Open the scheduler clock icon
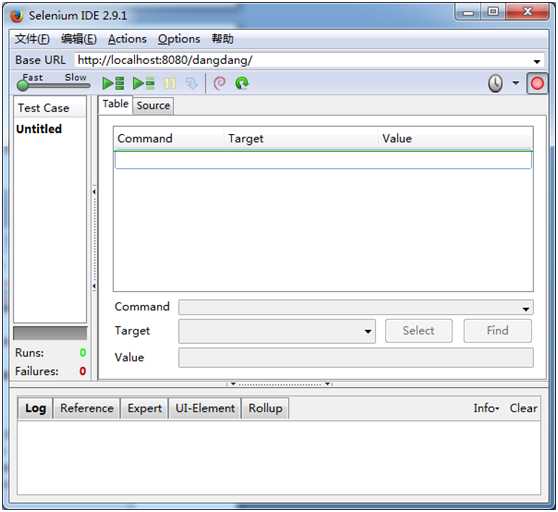This screenshot has width=558, height=512. (495, 84)
